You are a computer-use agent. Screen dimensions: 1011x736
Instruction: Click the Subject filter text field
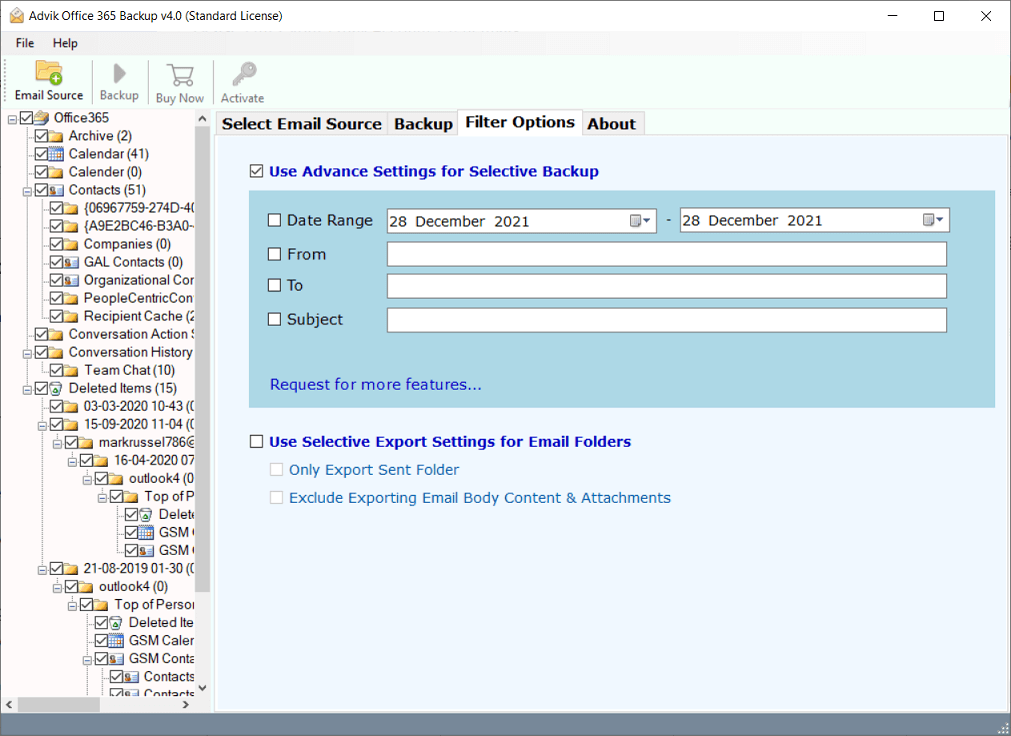click(x=667, y=320)
